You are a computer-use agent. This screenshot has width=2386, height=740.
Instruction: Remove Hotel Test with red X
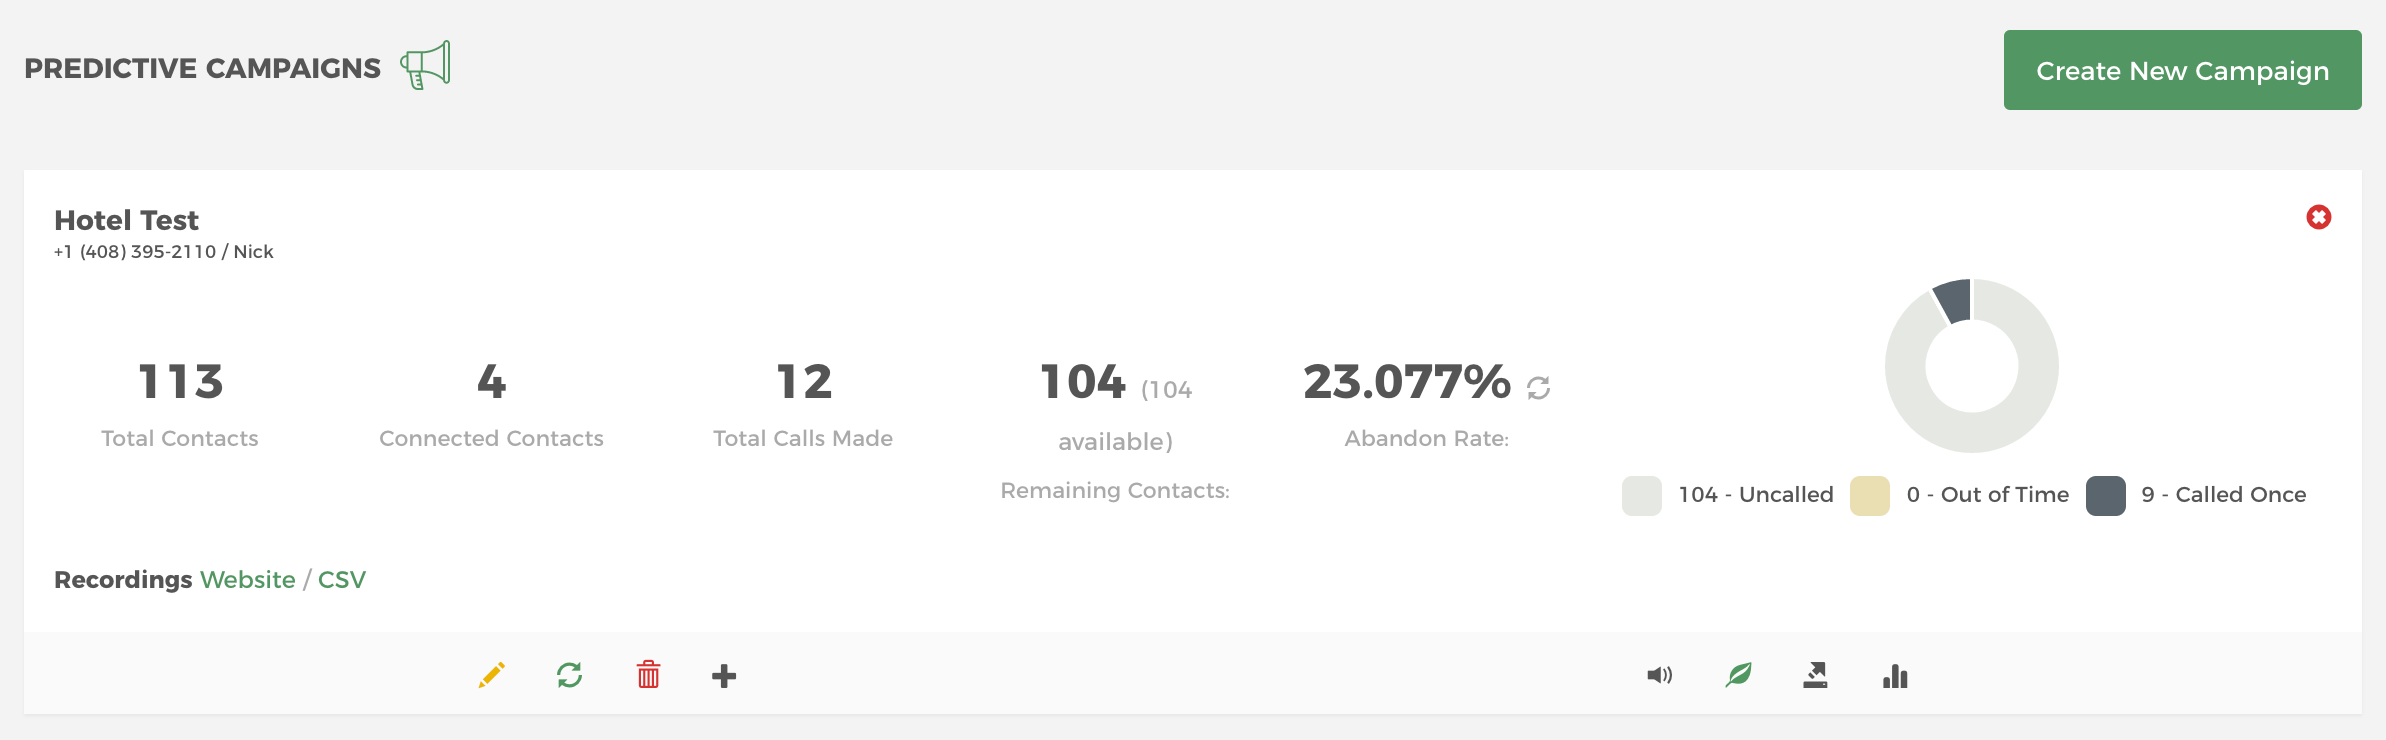[2319, 217]
